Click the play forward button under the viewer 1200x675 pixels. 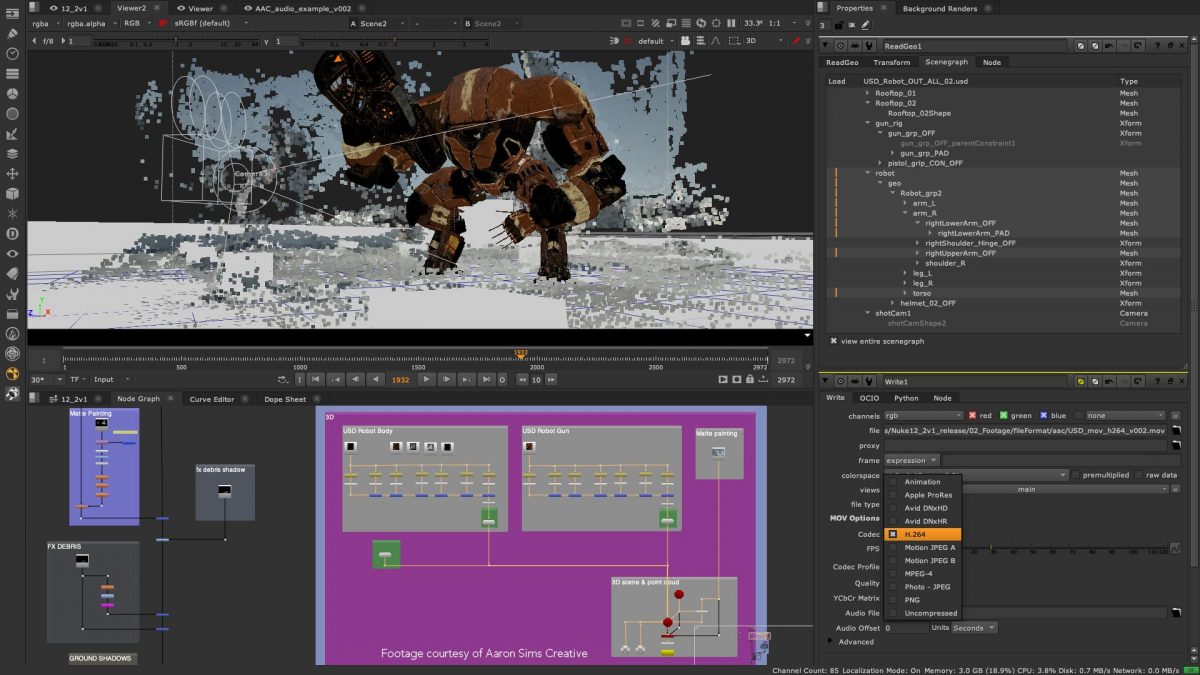click(x=426, y=380)
